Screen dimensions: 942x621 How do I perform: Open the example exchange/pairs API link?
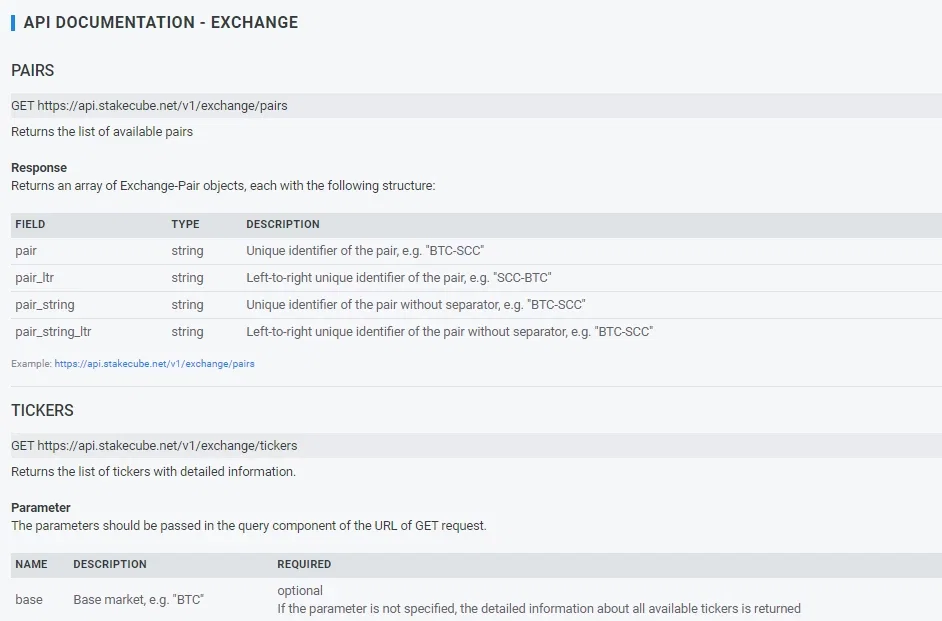click(154, 363)
